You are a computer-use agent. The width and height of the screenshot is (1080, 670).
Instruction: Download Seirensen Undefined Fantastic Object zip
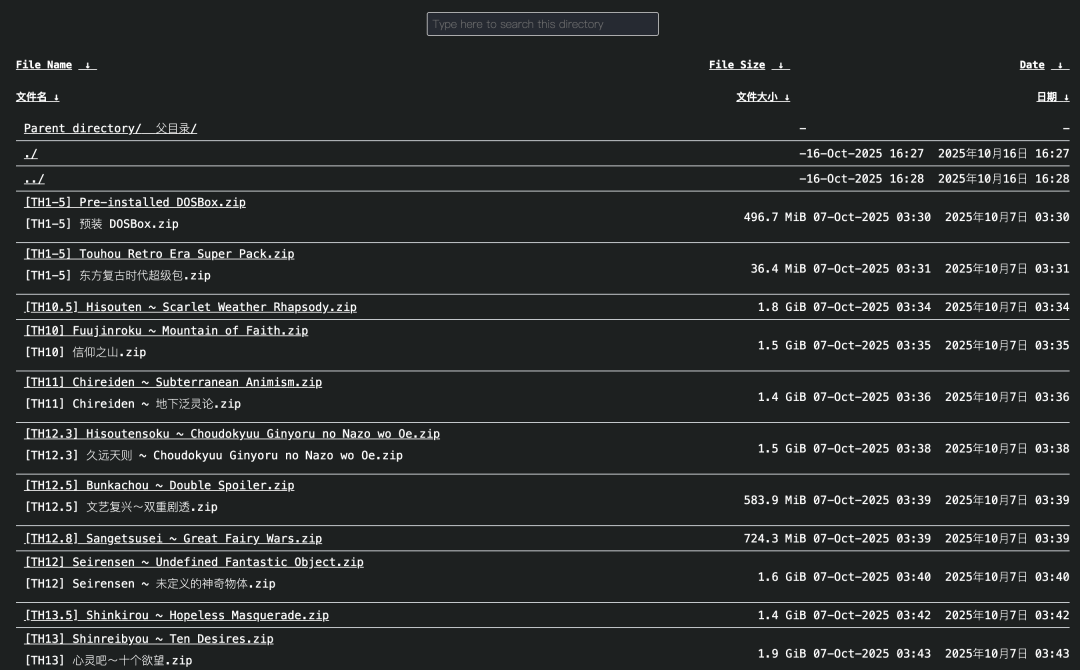pos(194,563)
